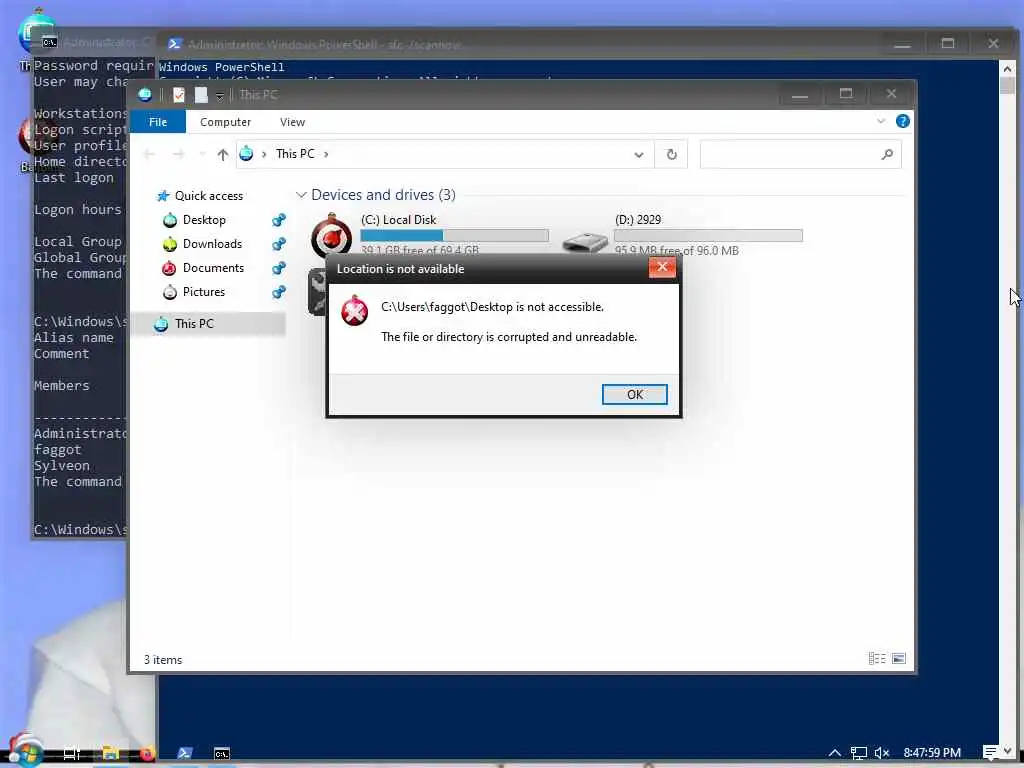Open the recent locations dropdown arrow
Image resolution: width=1024 pixels, height=768 pixels.
[x=202, y=154]
